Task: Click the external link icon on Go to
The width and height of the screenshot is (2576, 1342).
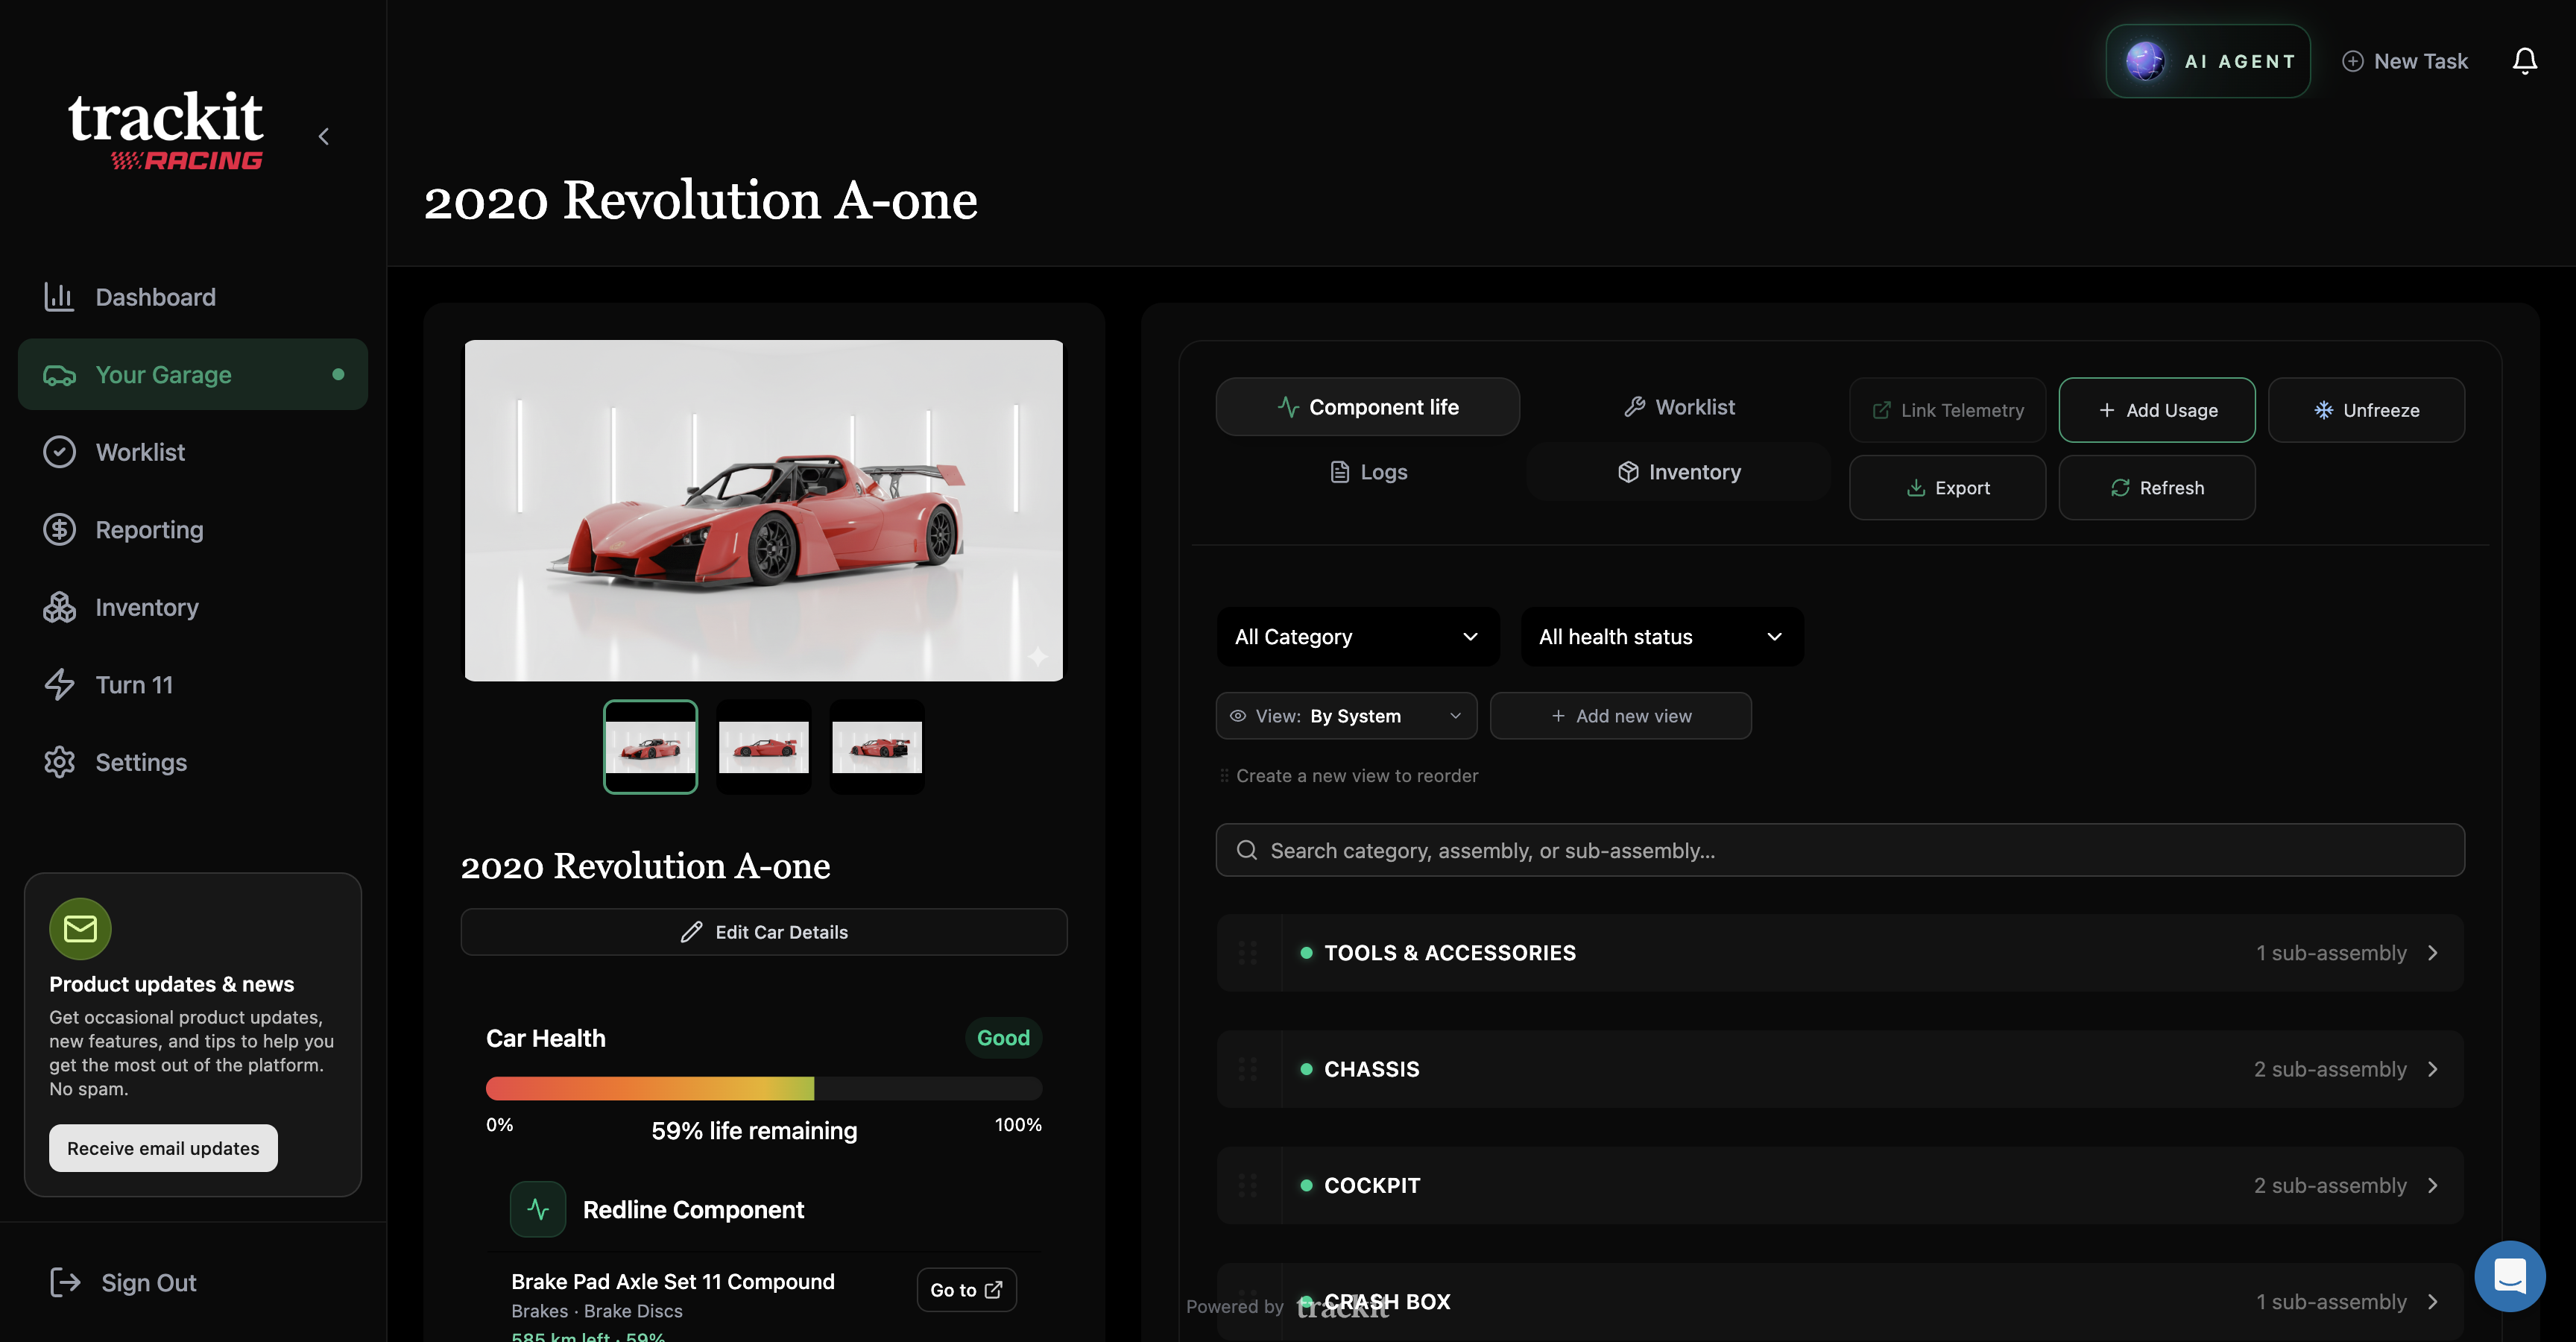Action: [x=993, y=1290]
